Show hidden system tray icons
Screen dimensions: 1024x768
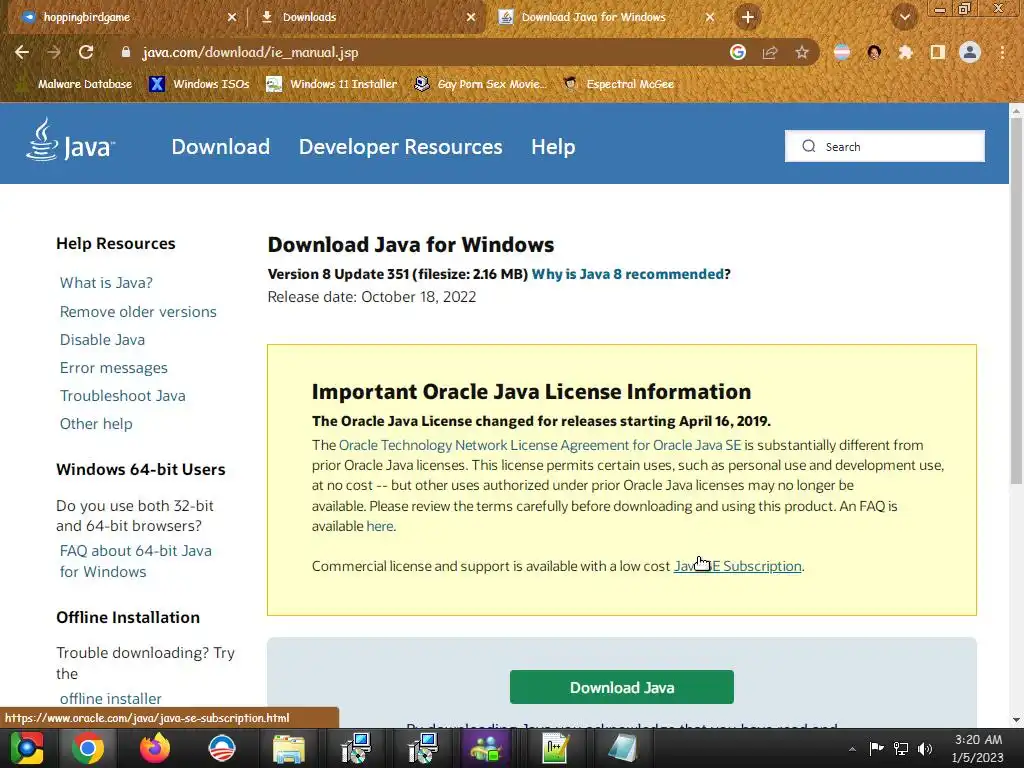click(852, 749)
